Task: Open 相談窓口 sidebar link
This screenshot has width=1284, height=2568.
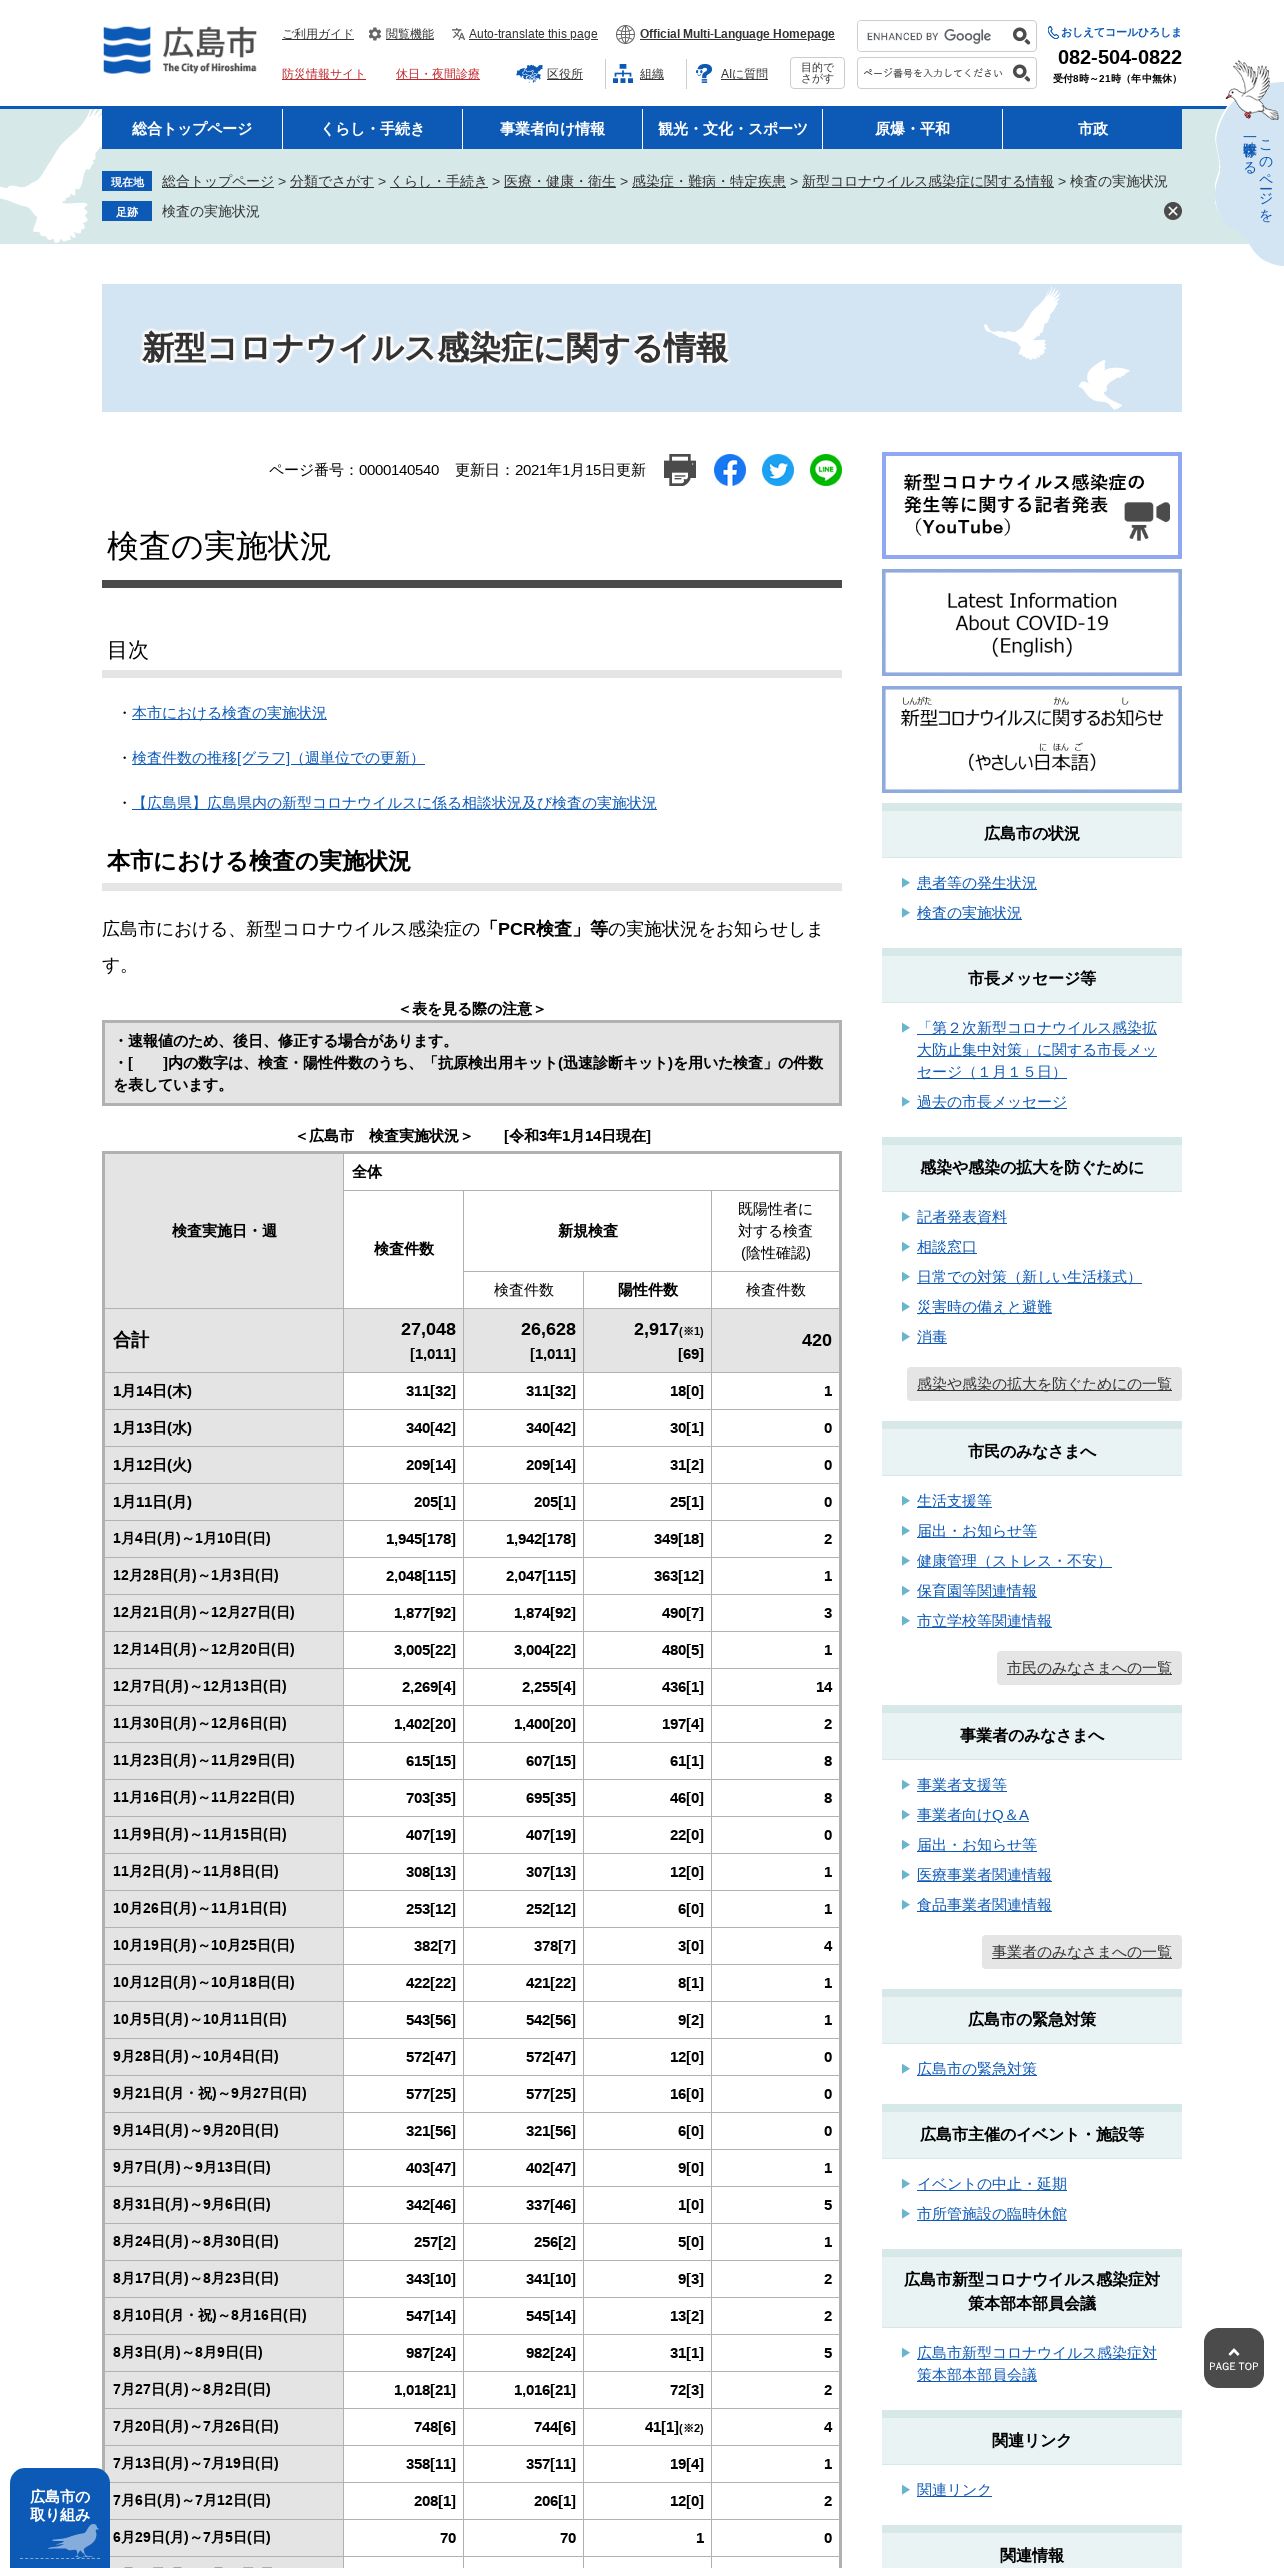Action: click(947, 1247)
